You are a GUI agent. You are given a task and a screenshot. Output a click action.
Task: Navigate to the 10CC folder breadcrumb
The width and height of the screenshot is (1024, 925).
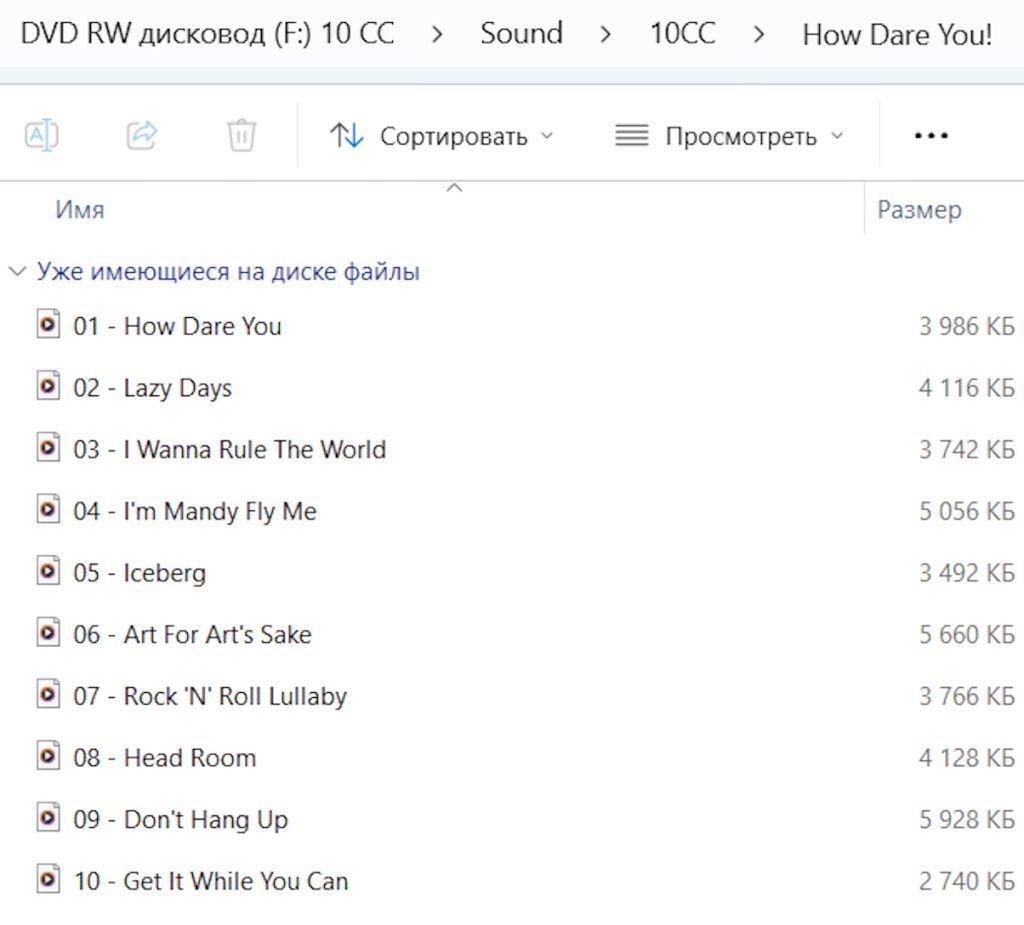coord(682,33)
